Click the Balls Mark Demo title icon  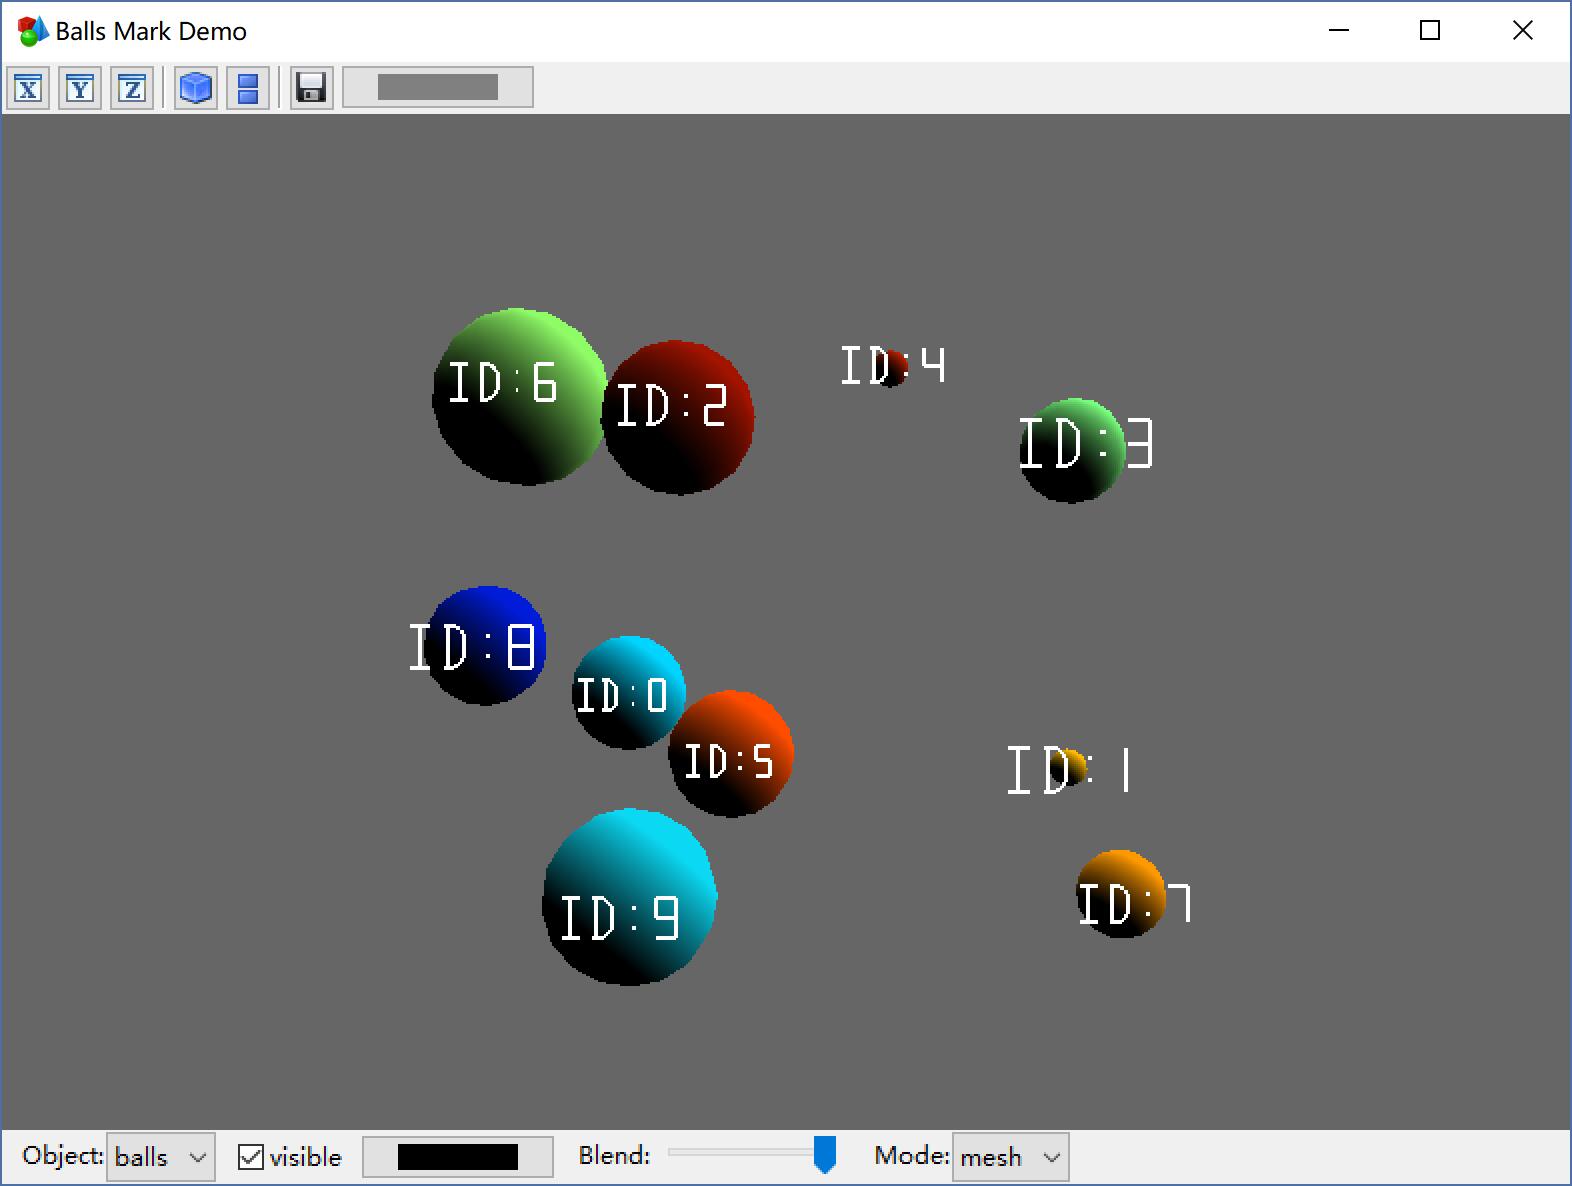(32, 31)
